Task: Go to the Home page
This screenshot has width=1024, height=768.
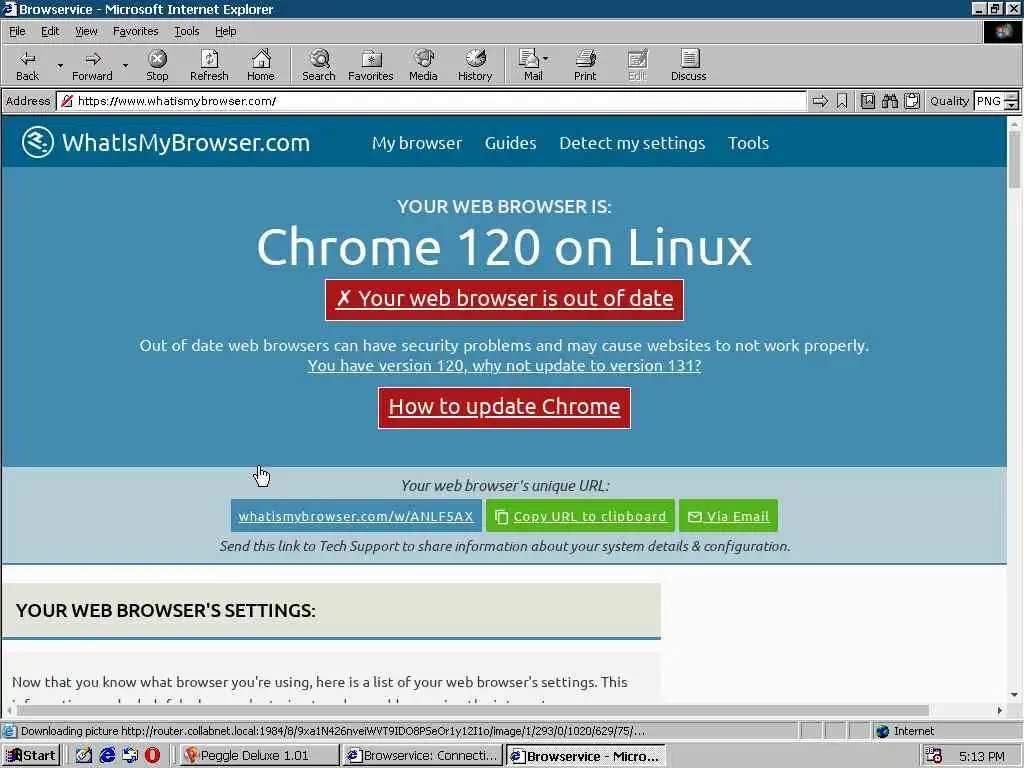Action: pos(261,65)
